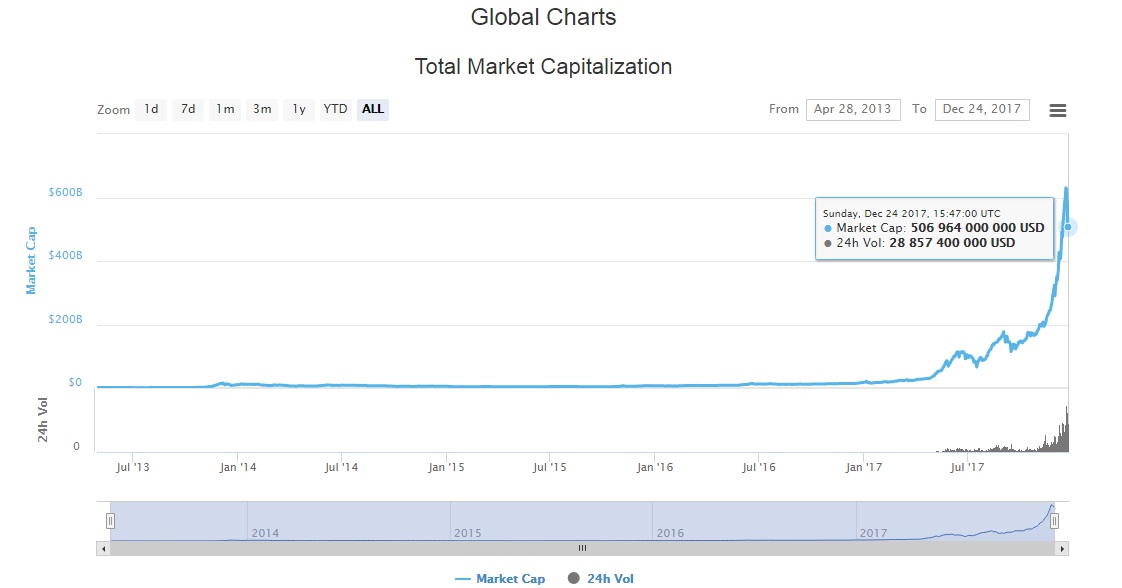Click the To date field
Screen dimensions: 1122x588
click(x=982, y=109)
